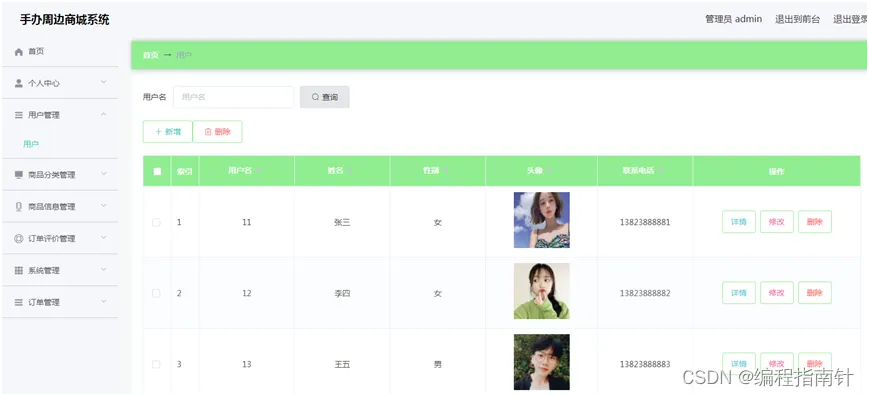
Task: Click the monitor icon beside 商品分类管理
Action: click(x=19, y=175)
